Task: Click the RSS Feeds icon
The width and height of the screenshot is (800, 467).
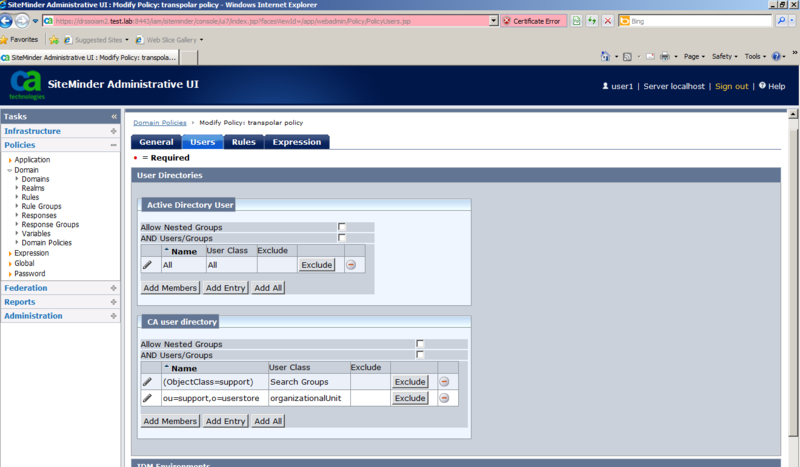Action: (628, 57)
